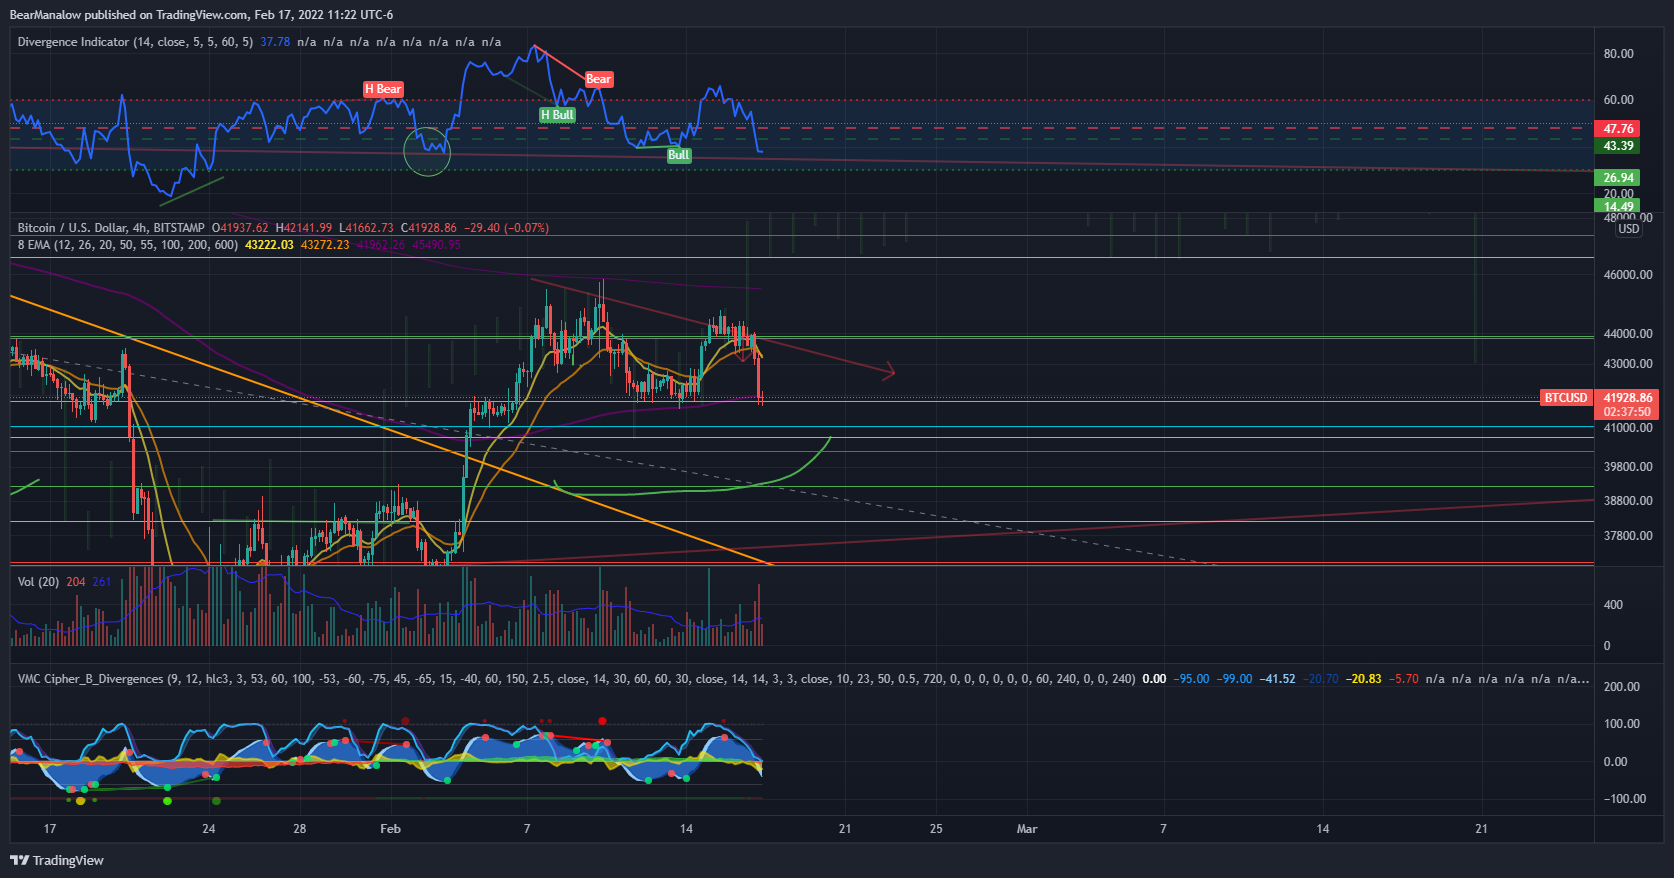Screen dimensions: 1674x878
Task: Click 38800.00 on the price scale
Action: pos(1628,501)
